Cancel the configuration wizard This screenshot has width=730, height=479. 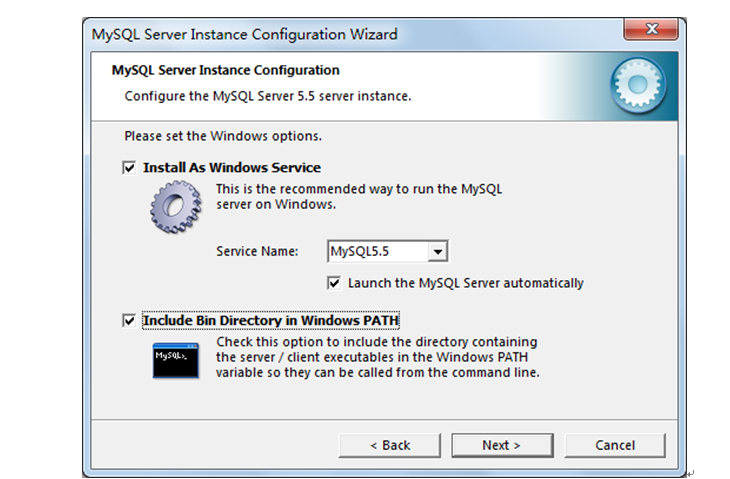coord(615,445)
